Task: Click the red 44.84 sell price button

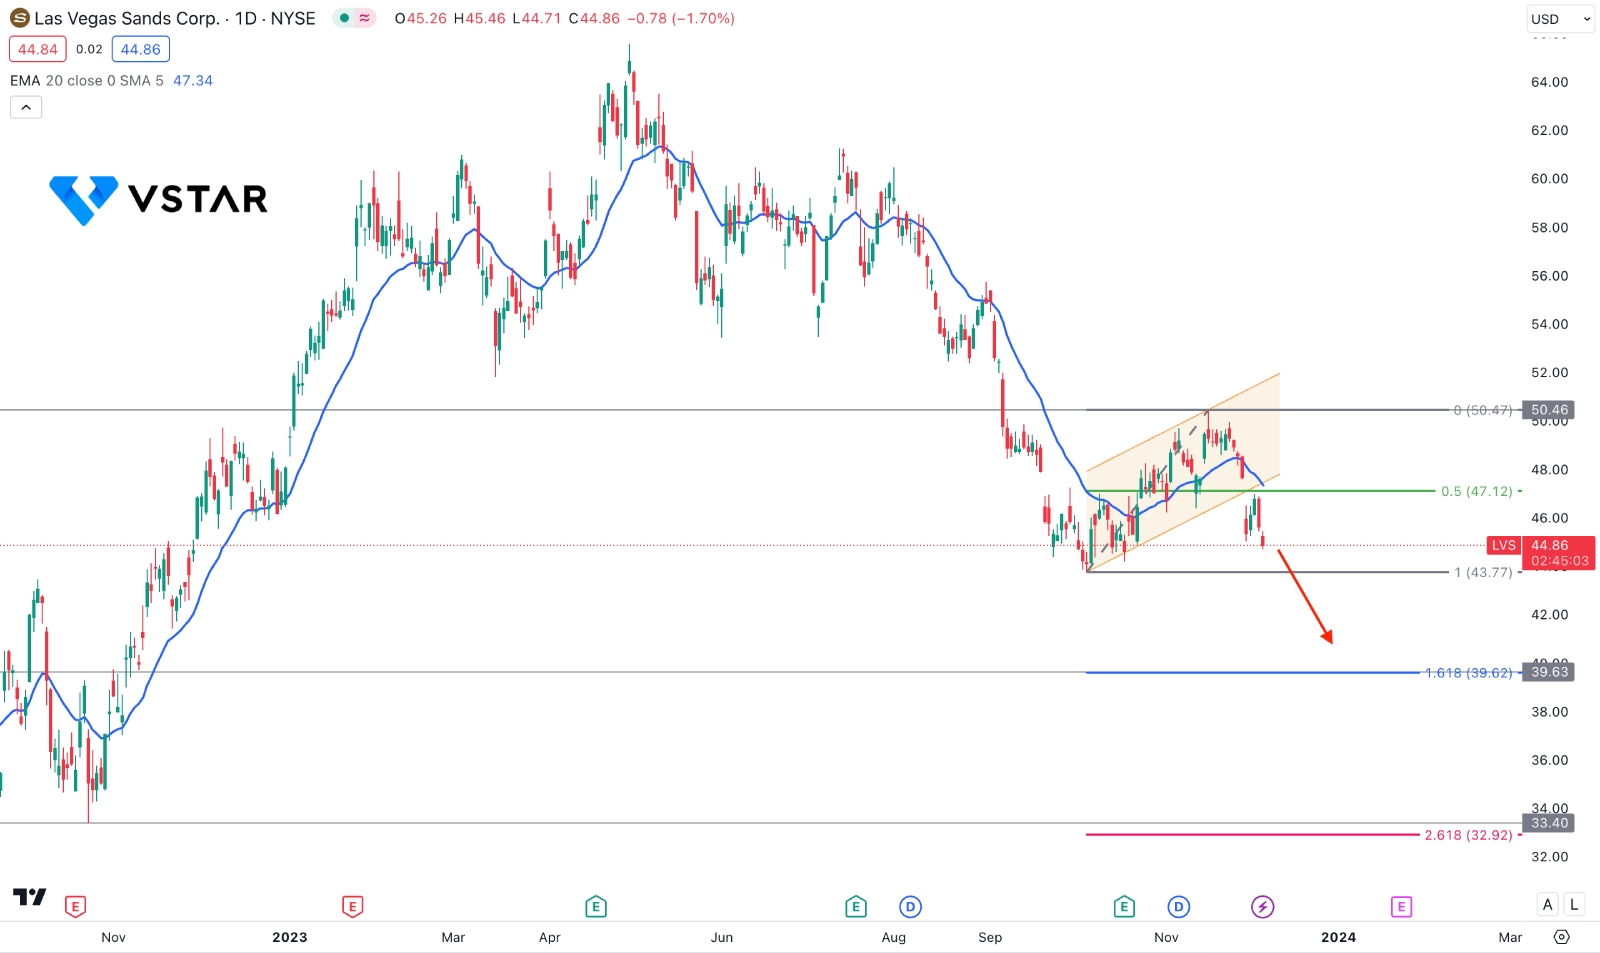Action: 38,49
